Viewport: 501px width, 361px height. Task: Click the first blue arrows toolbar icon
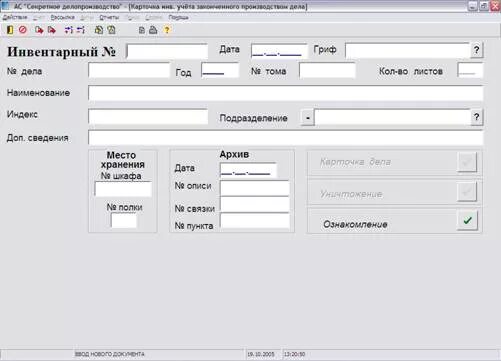[69, 30]
